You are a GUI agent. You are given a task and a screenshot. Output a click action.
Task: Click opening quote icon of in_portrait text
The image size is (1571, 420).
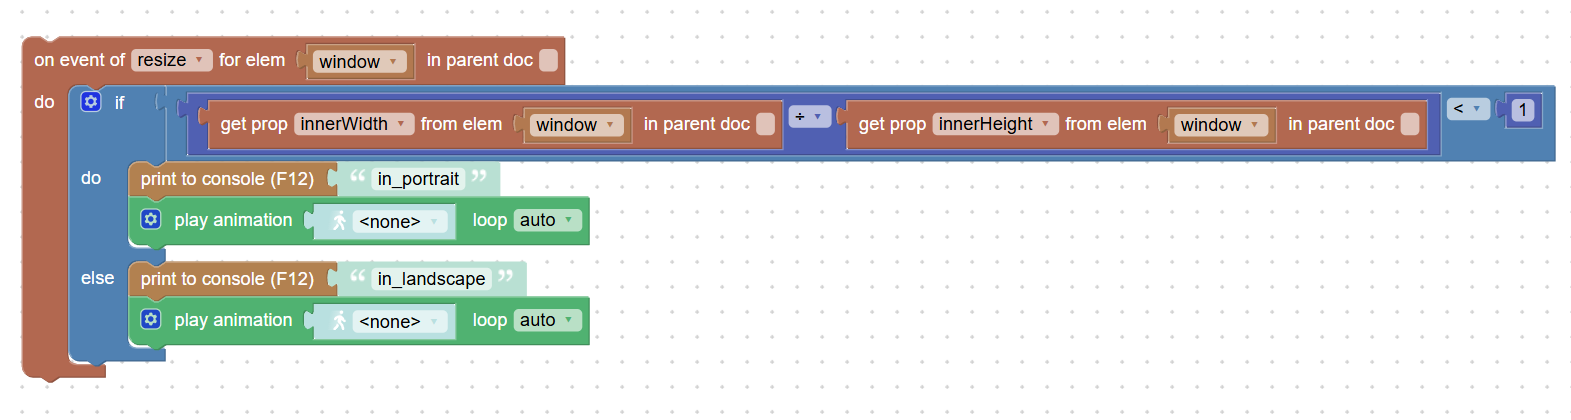tap(357, 176)
